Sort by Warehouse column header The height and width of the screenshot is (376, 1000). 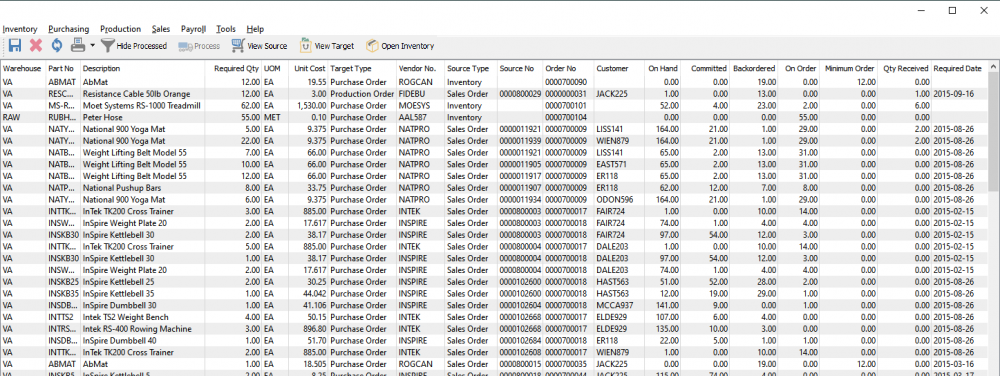pyautogui.click(x=22, y=68)
